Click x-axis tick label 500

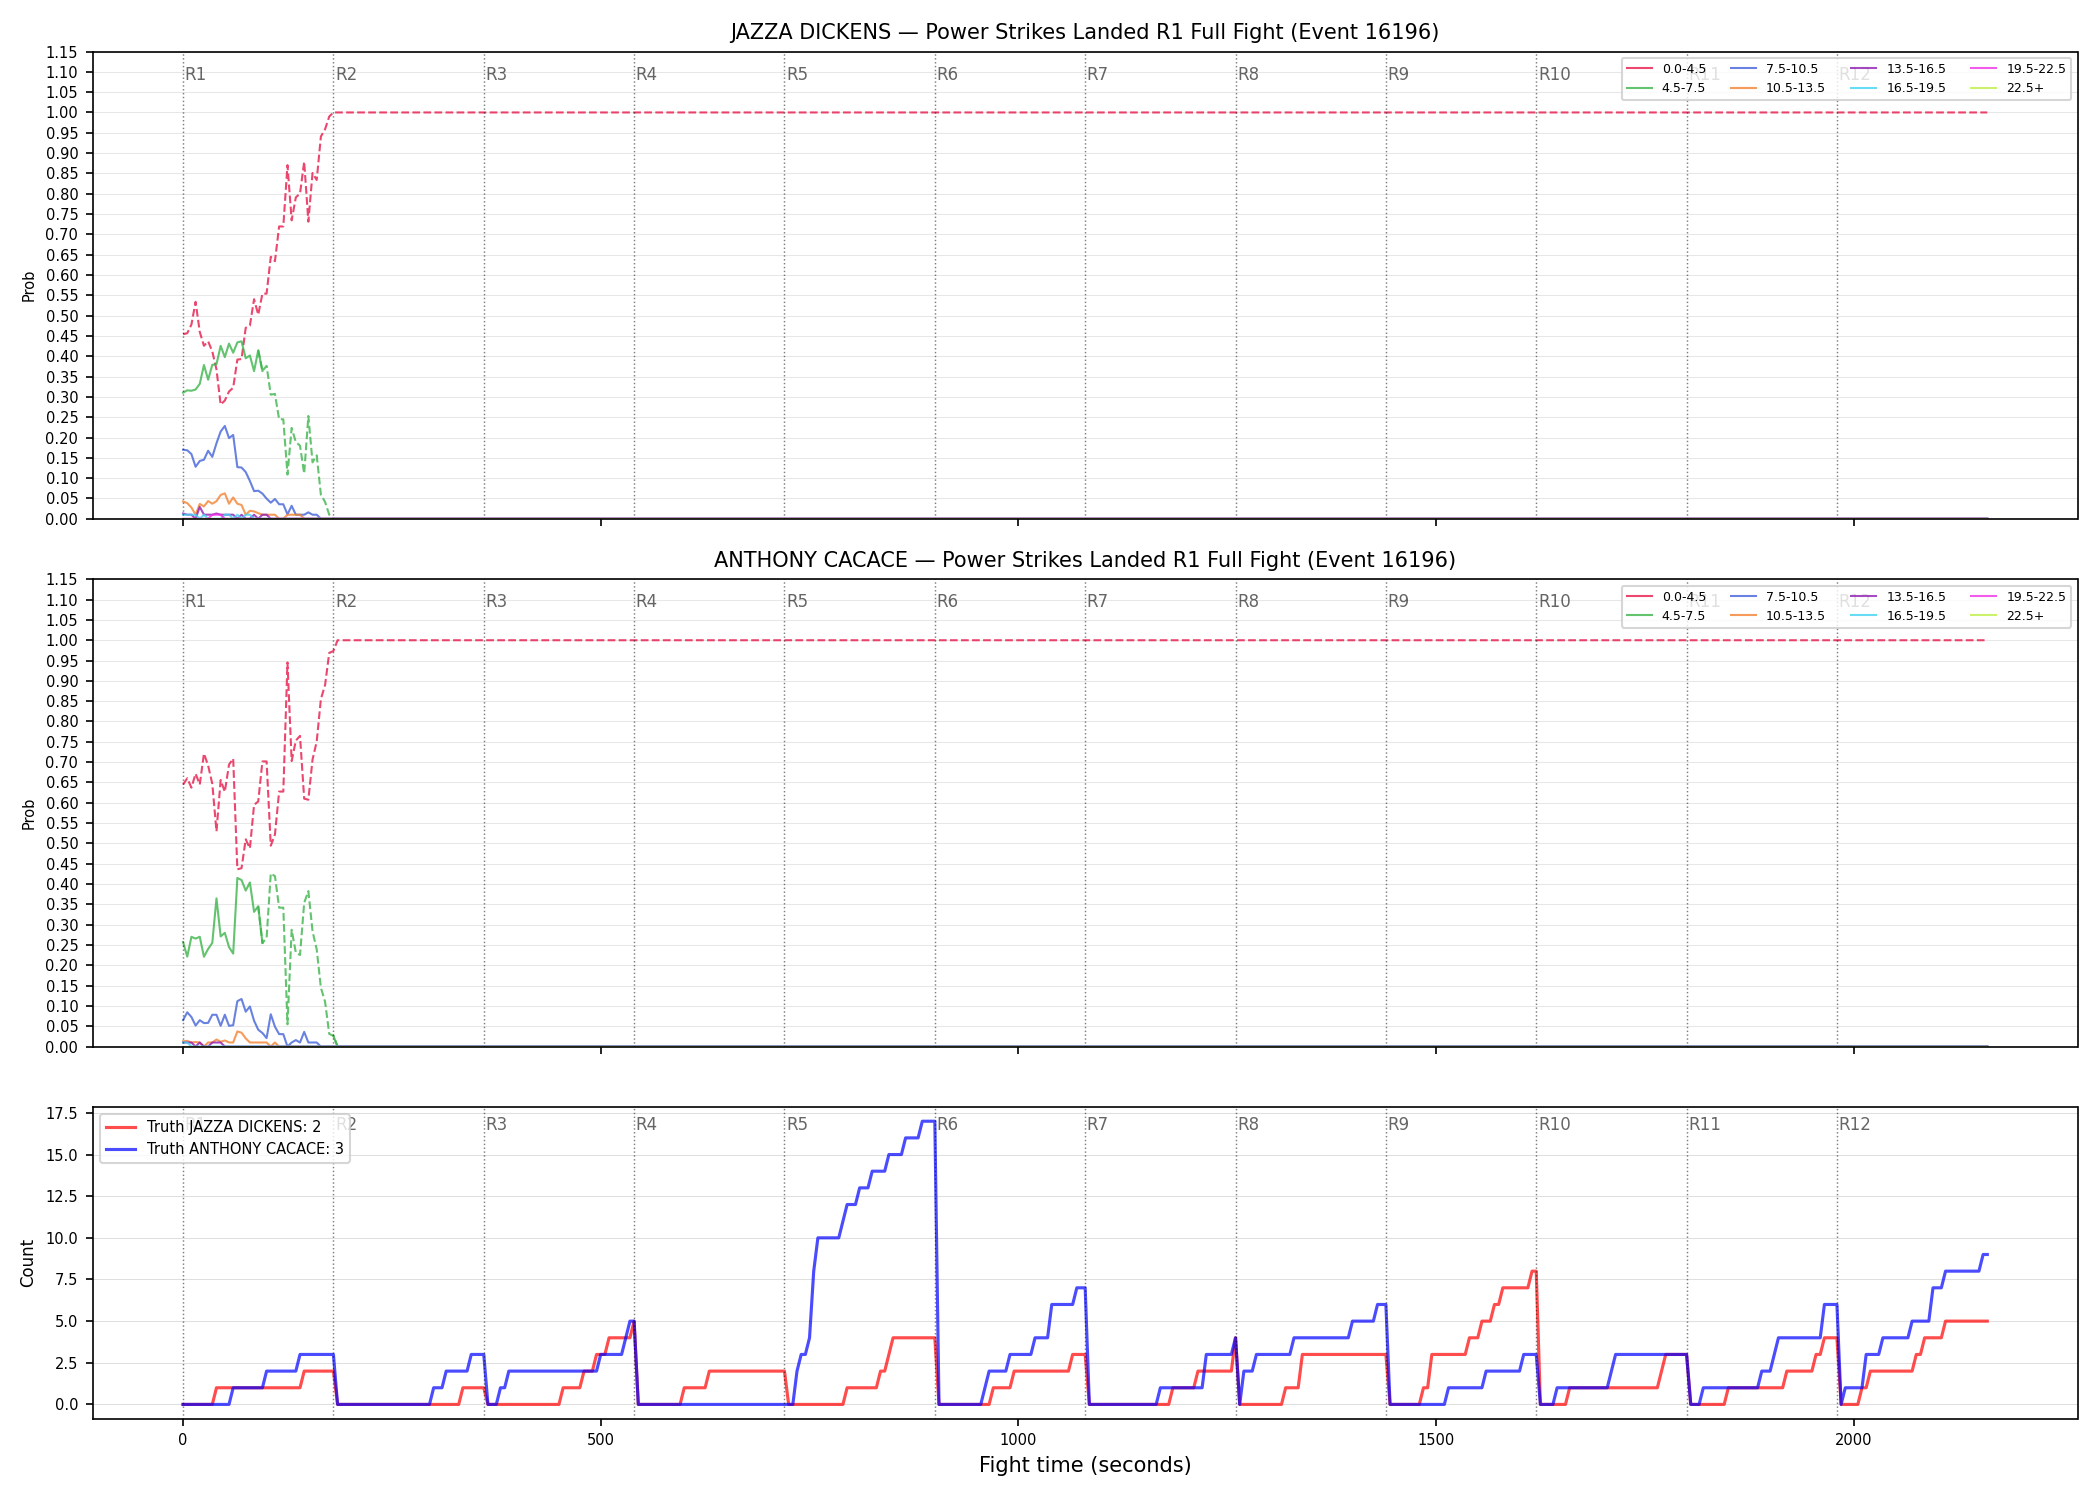point(600,1440)
